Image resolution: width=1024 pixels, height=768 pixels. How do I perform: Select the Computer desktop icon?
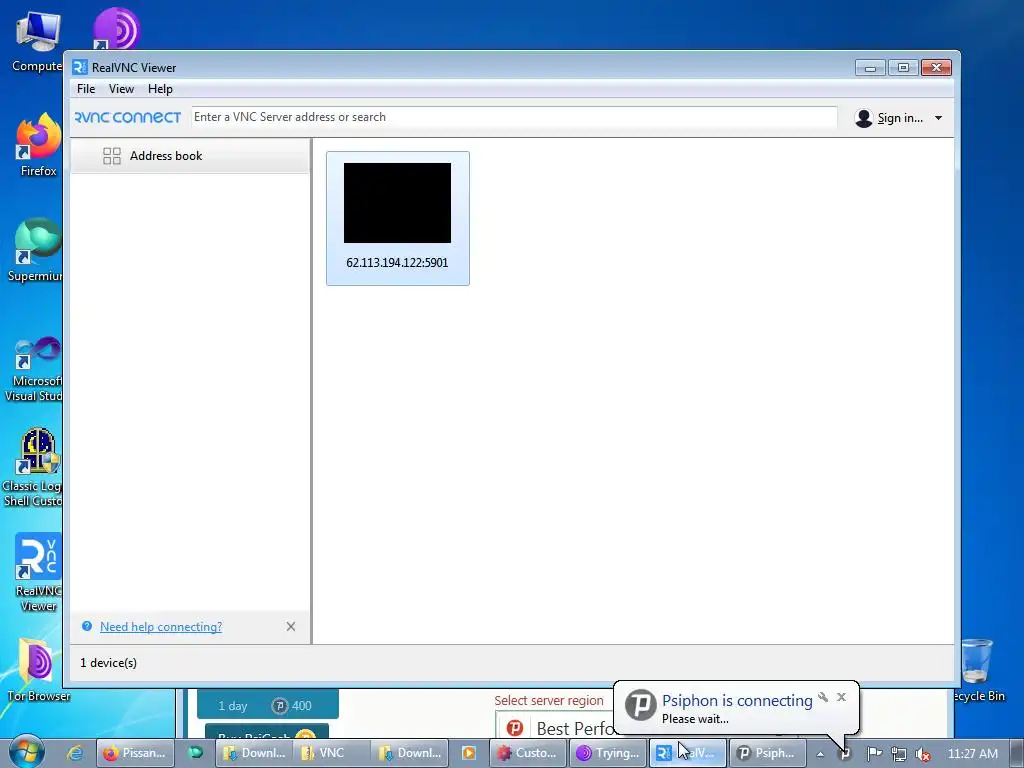click(x=37, y=40)
